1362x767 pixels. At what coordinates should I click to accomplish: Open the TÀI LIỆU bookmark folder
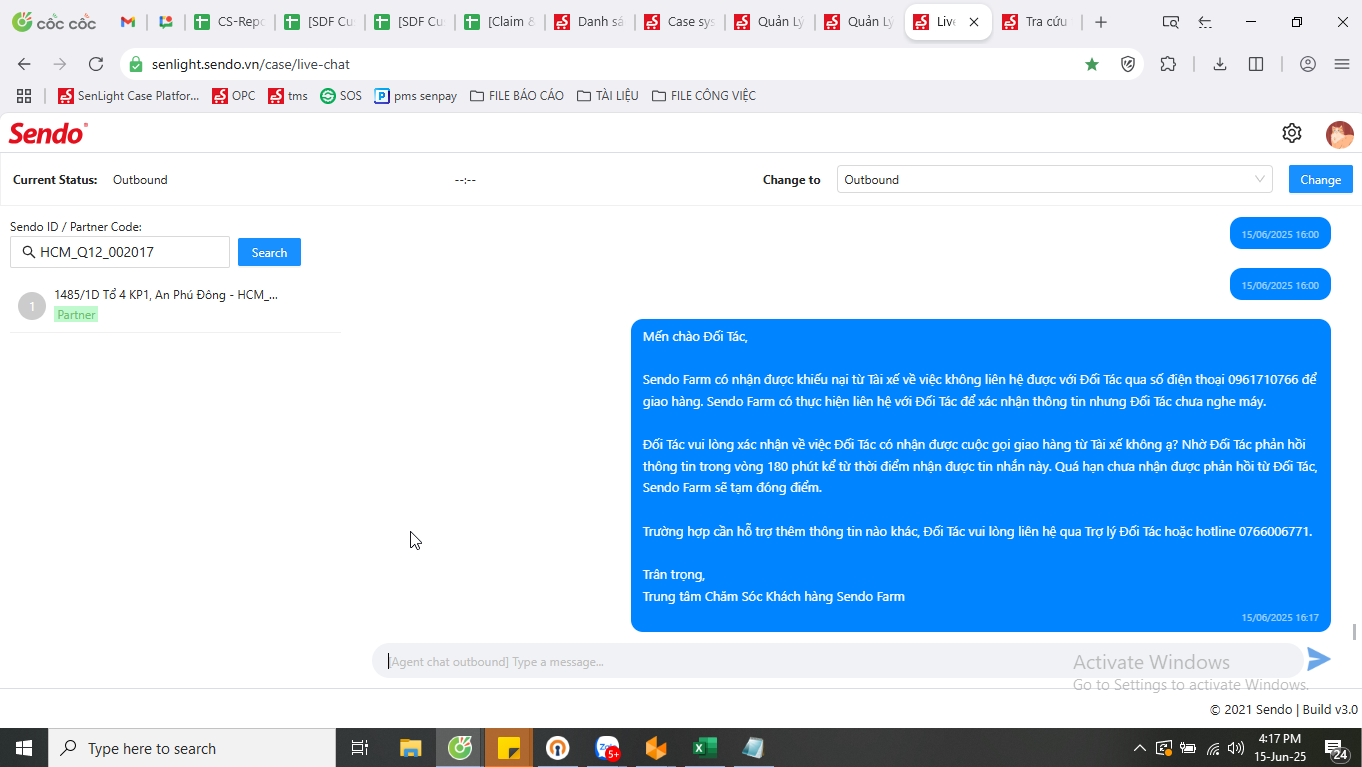(x=608, y=96)
